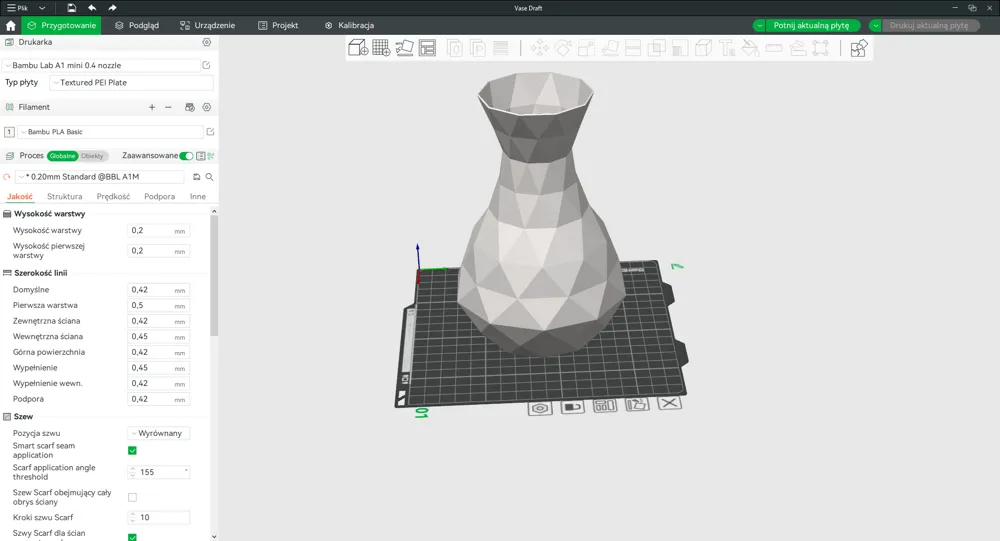Switch to the Urządzenie tab
This screenshot has height=541, width=1000.
(208, 26)
